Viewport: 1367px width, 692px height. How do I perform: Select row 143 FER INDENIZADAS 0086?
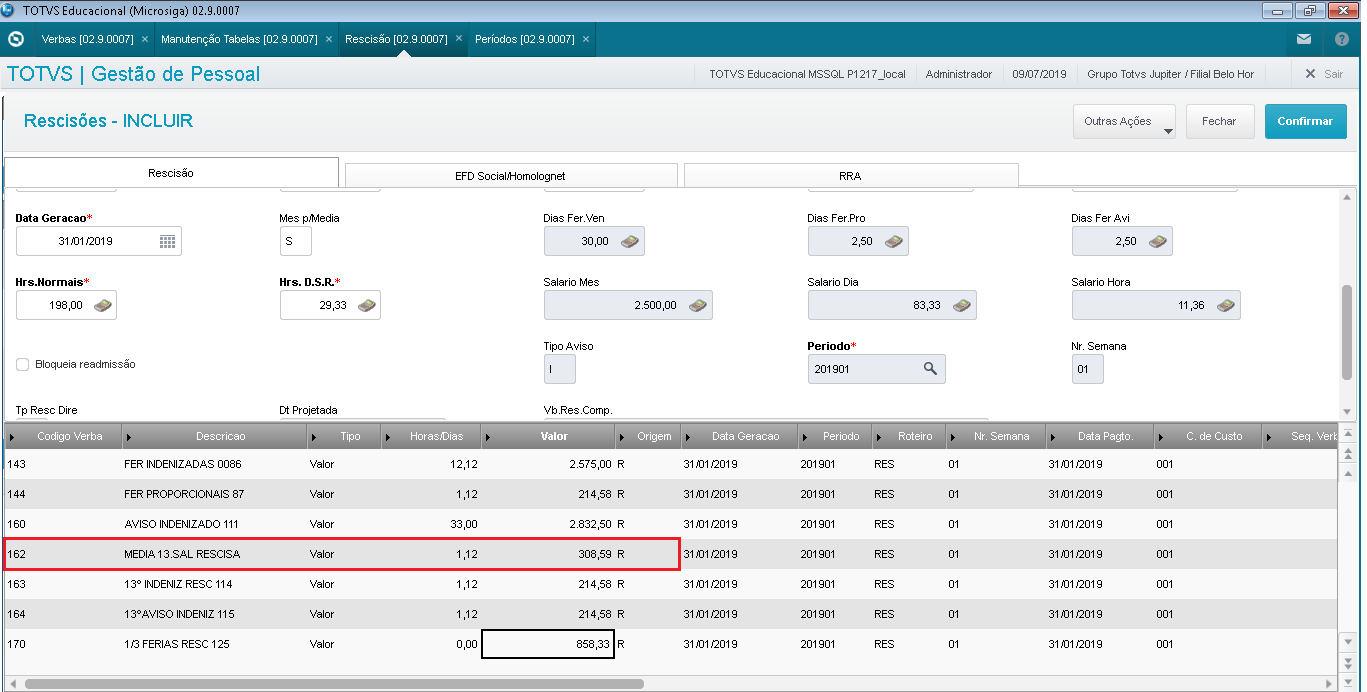671,464
